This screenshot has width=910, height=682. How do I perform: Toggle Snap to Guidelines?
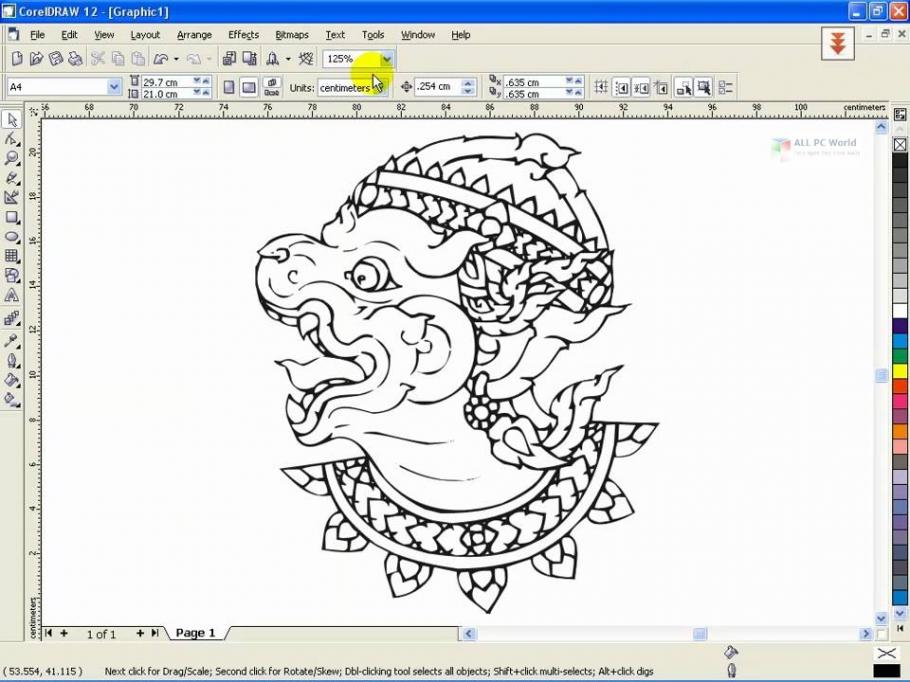click(622, 88)
